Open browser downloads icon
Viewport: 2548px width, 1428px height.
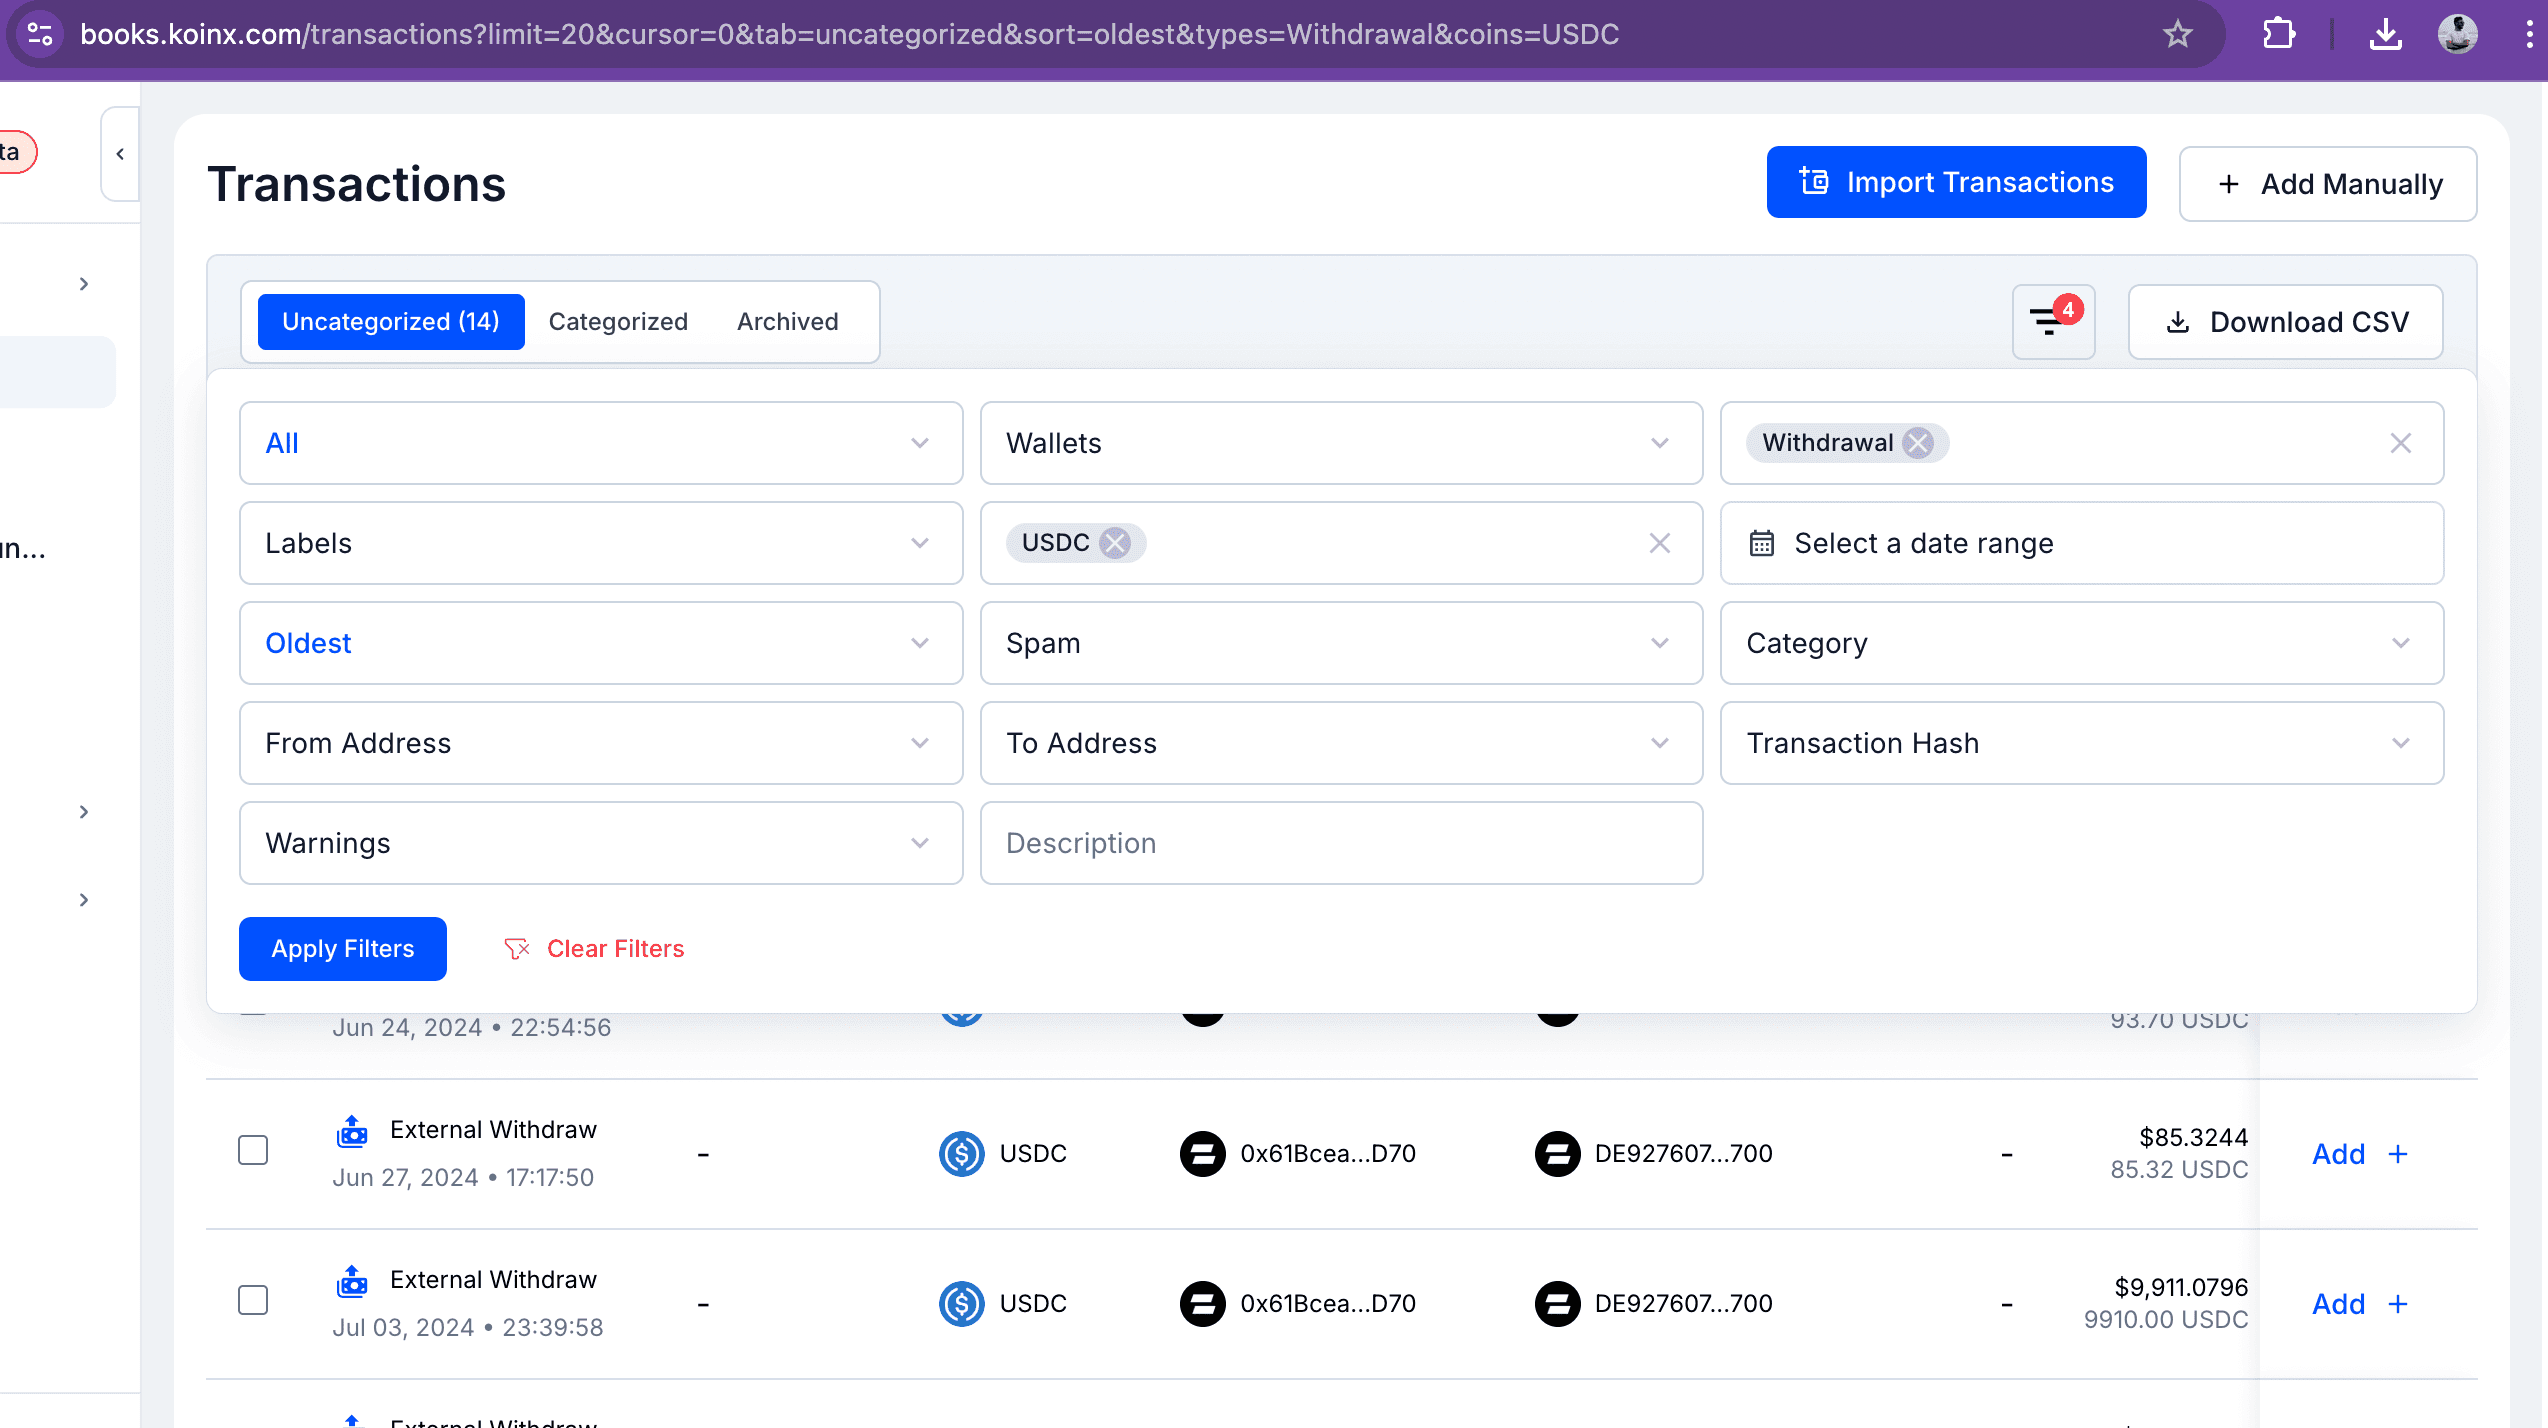point(2385,34)
